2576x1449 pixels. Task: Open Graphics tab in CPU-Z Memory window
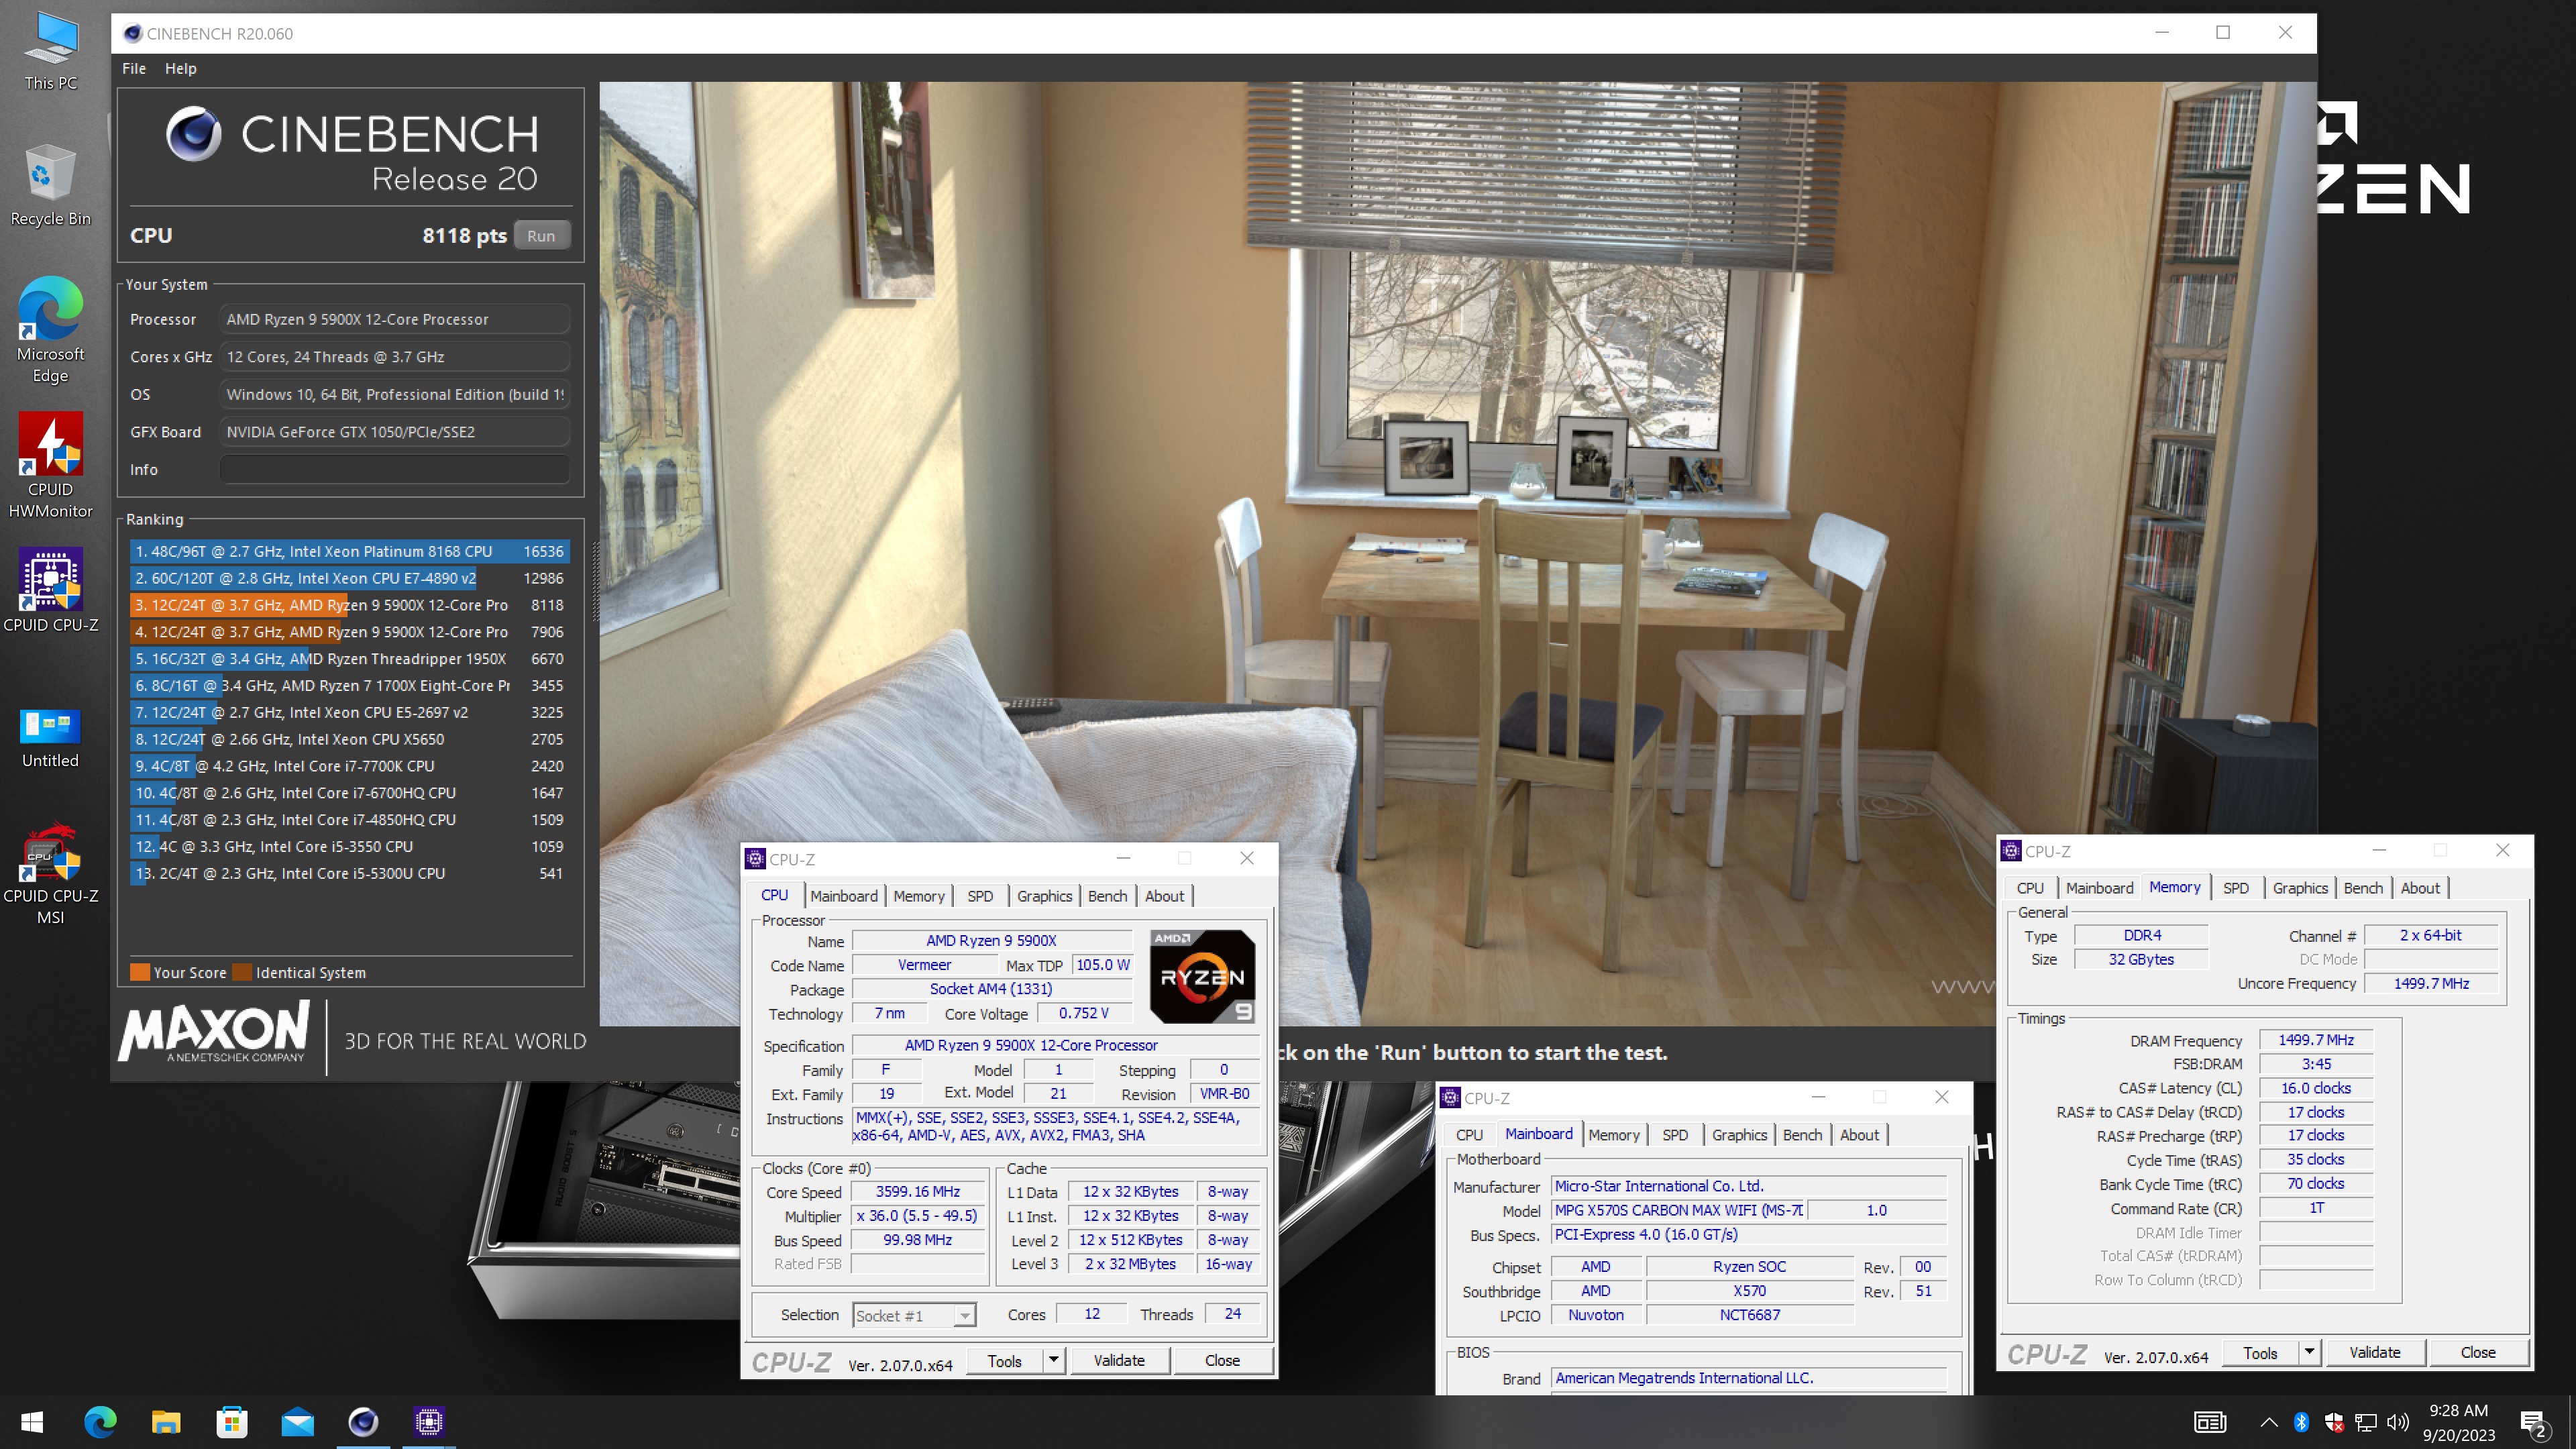pyautogui.click(x=2300, y=888)
